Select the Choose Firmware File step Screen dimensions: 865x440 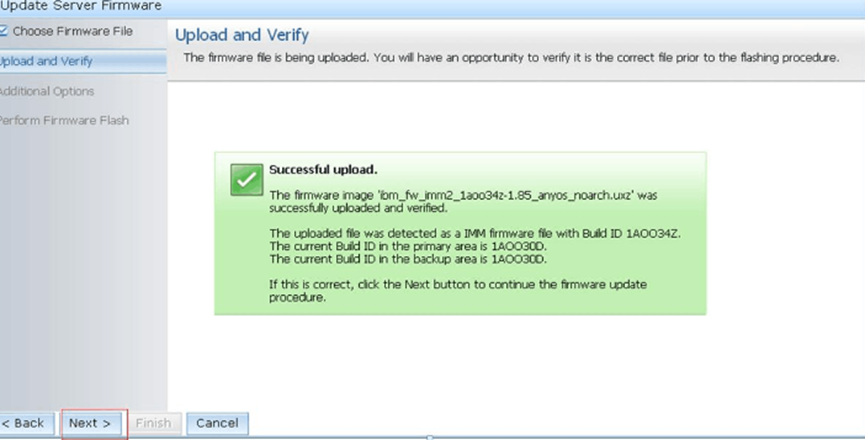pyautogui.click(x=72, y=31)
